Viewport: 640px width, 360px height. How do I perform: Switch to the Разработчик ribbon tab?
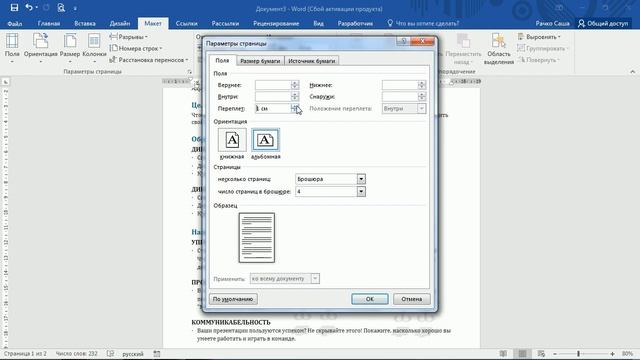(355, 23)
